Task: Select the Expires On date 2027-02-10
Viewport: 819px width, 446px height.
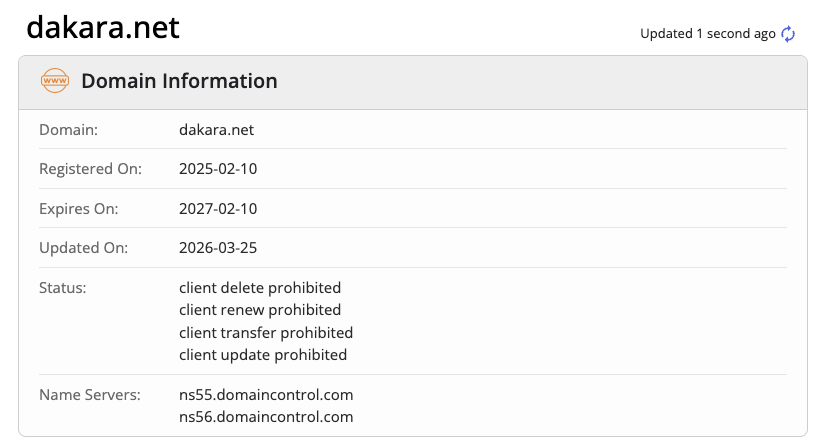Action: click(218, 209)
